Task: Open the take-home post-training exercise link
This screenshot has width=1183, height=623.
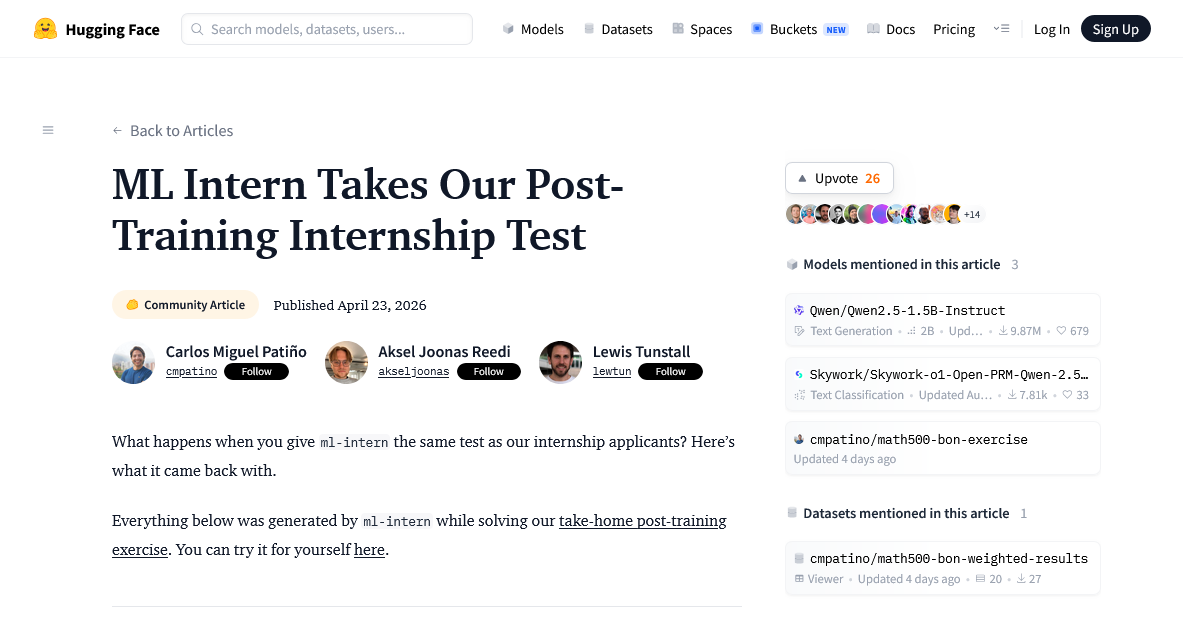Action: coord(642,521)
